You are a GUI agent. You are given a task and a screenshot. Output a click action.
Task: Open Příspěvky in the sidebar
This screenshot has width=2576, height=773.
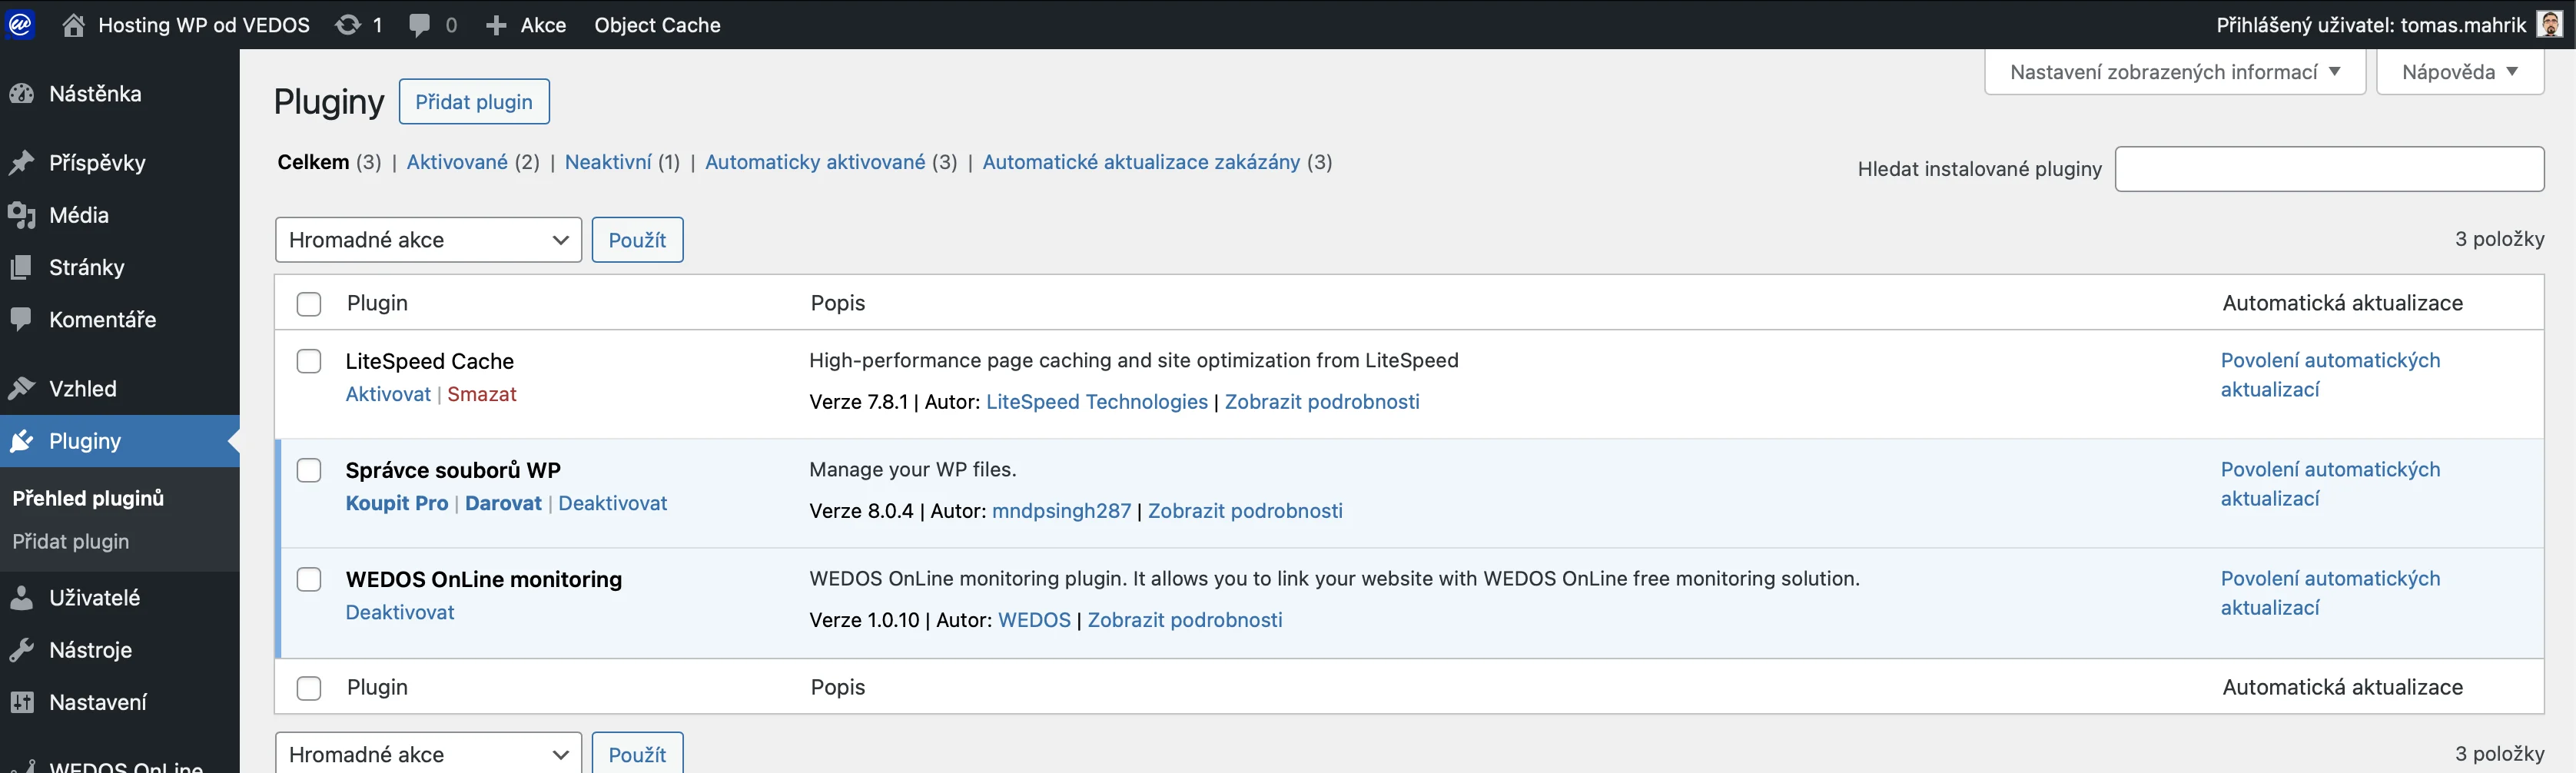[97, 163]
